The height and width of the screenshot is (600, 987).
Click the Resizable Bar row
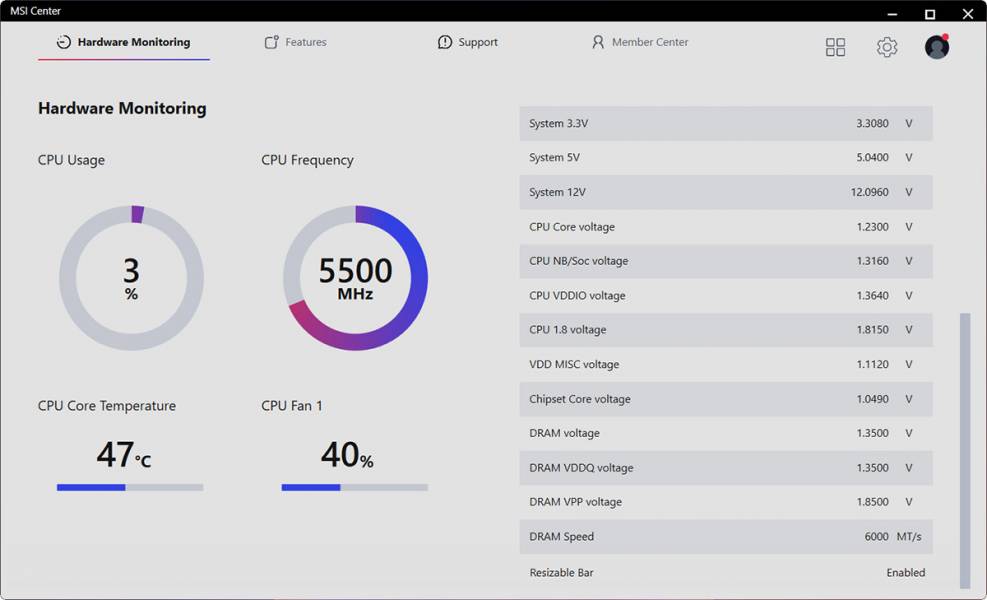tap(725, 573)
